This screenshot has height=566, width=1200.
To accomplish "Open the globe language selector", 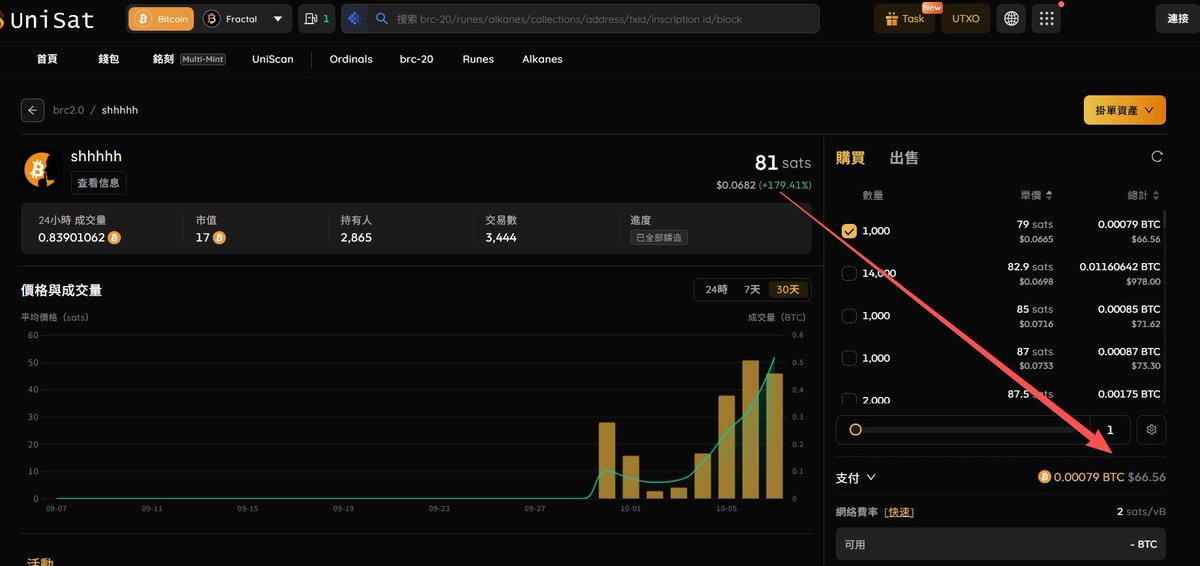I will click(x=1012, y=18).
